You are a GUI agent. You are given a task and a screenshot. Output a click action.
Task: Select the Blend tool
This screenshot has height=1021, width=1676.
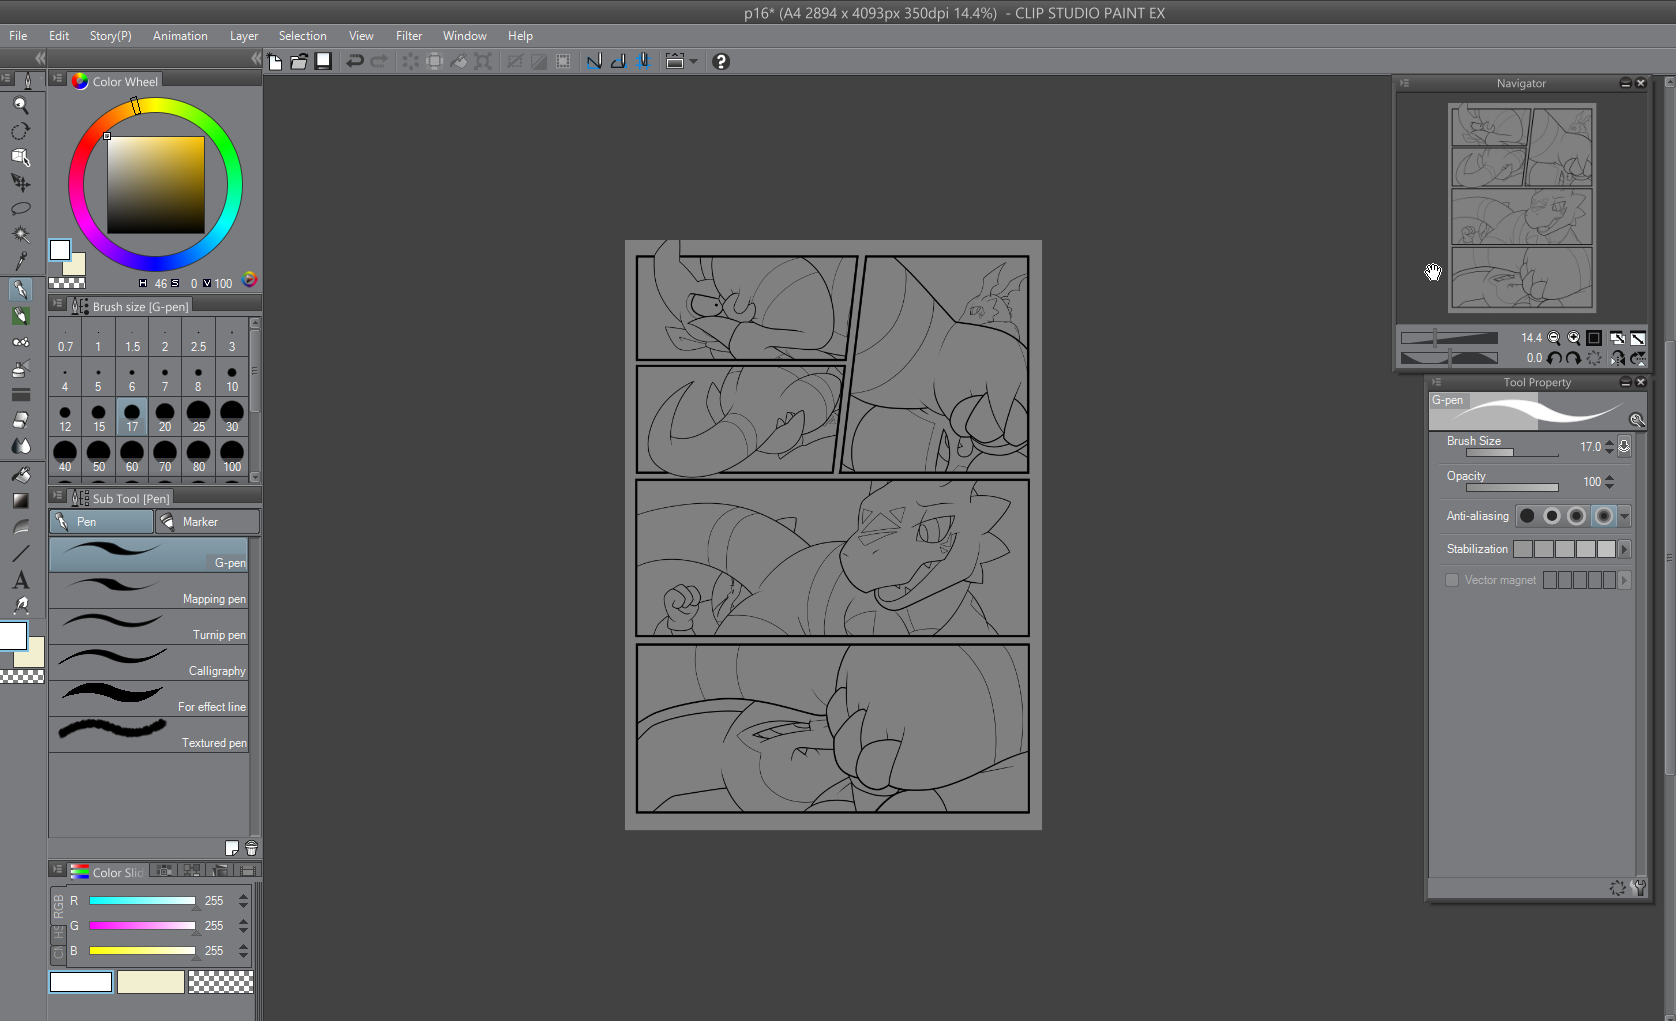click(x=20, y=446)
